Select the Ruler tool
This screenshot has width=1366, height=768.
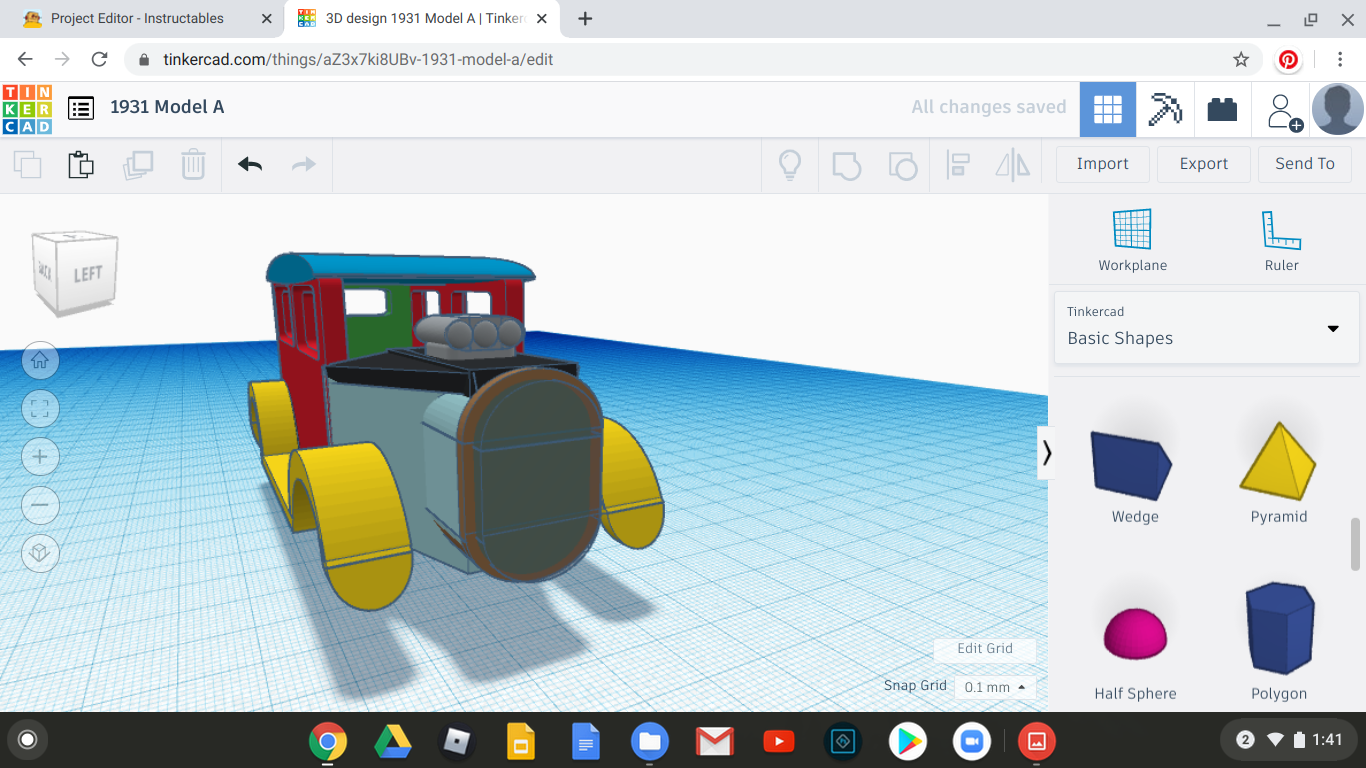(1281, 238)
